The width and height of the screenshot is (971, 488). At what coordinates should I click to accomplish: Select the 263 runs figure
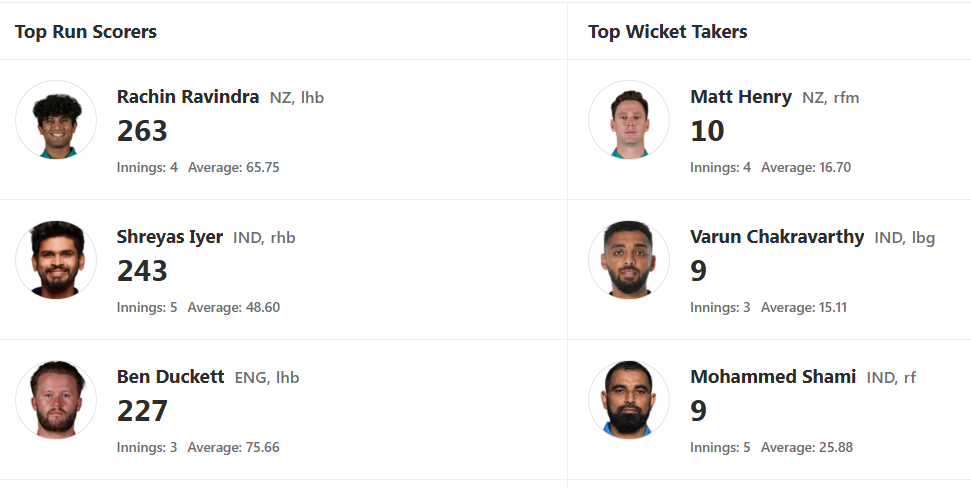click(142, 131)
